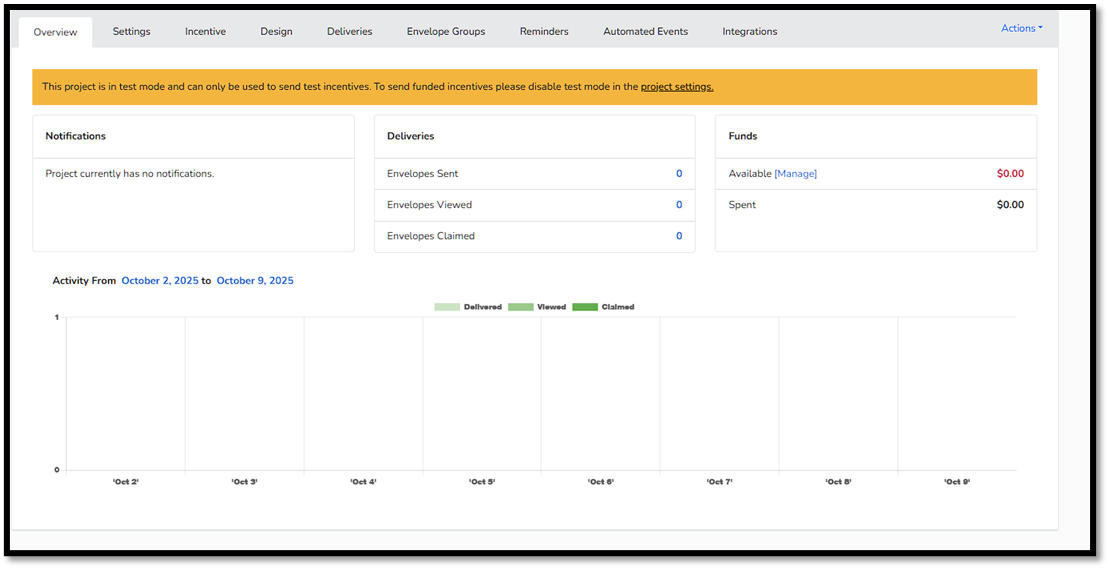This screenshot has width=1109, height=569.
Task: Click the 'Oct 7' chart axis label
Action: [x=719, y=481]
